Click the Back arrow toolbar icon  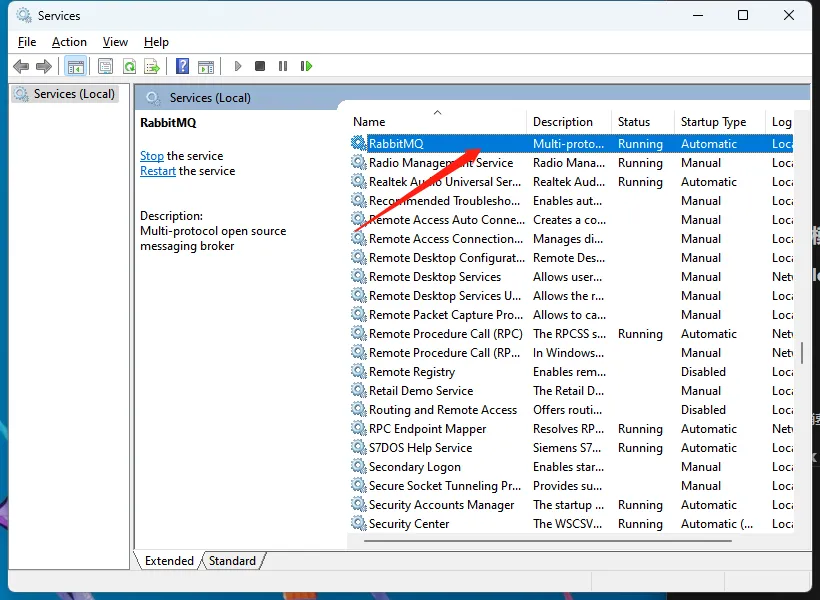(21, 66)
